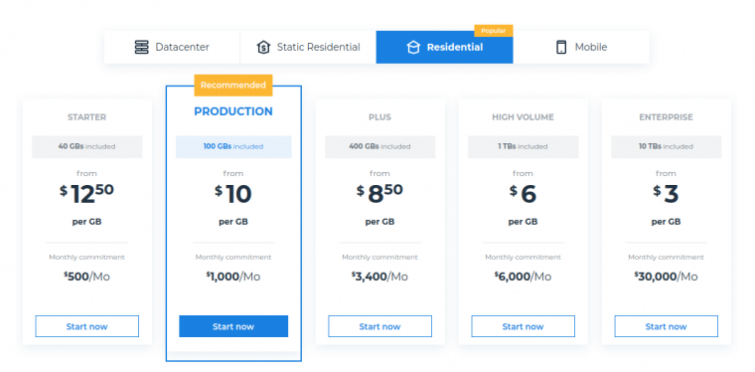Click 'Monthly commitment' in Starter card
This screenshot has width=755, height=372.
[87, 257]
